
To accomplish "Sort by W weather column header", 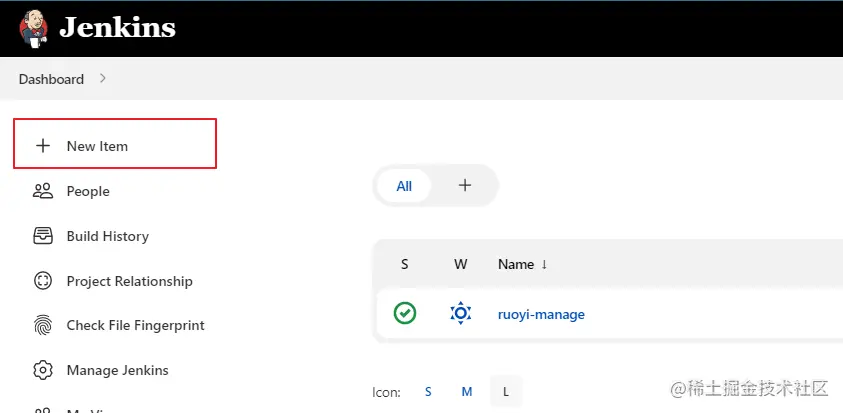I will point(460,264).
